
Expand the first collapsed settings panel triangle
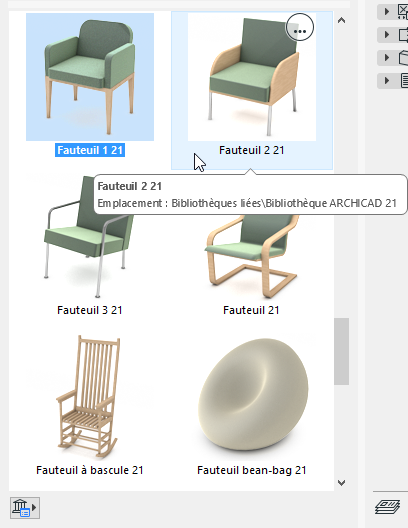tap(387, 11)
